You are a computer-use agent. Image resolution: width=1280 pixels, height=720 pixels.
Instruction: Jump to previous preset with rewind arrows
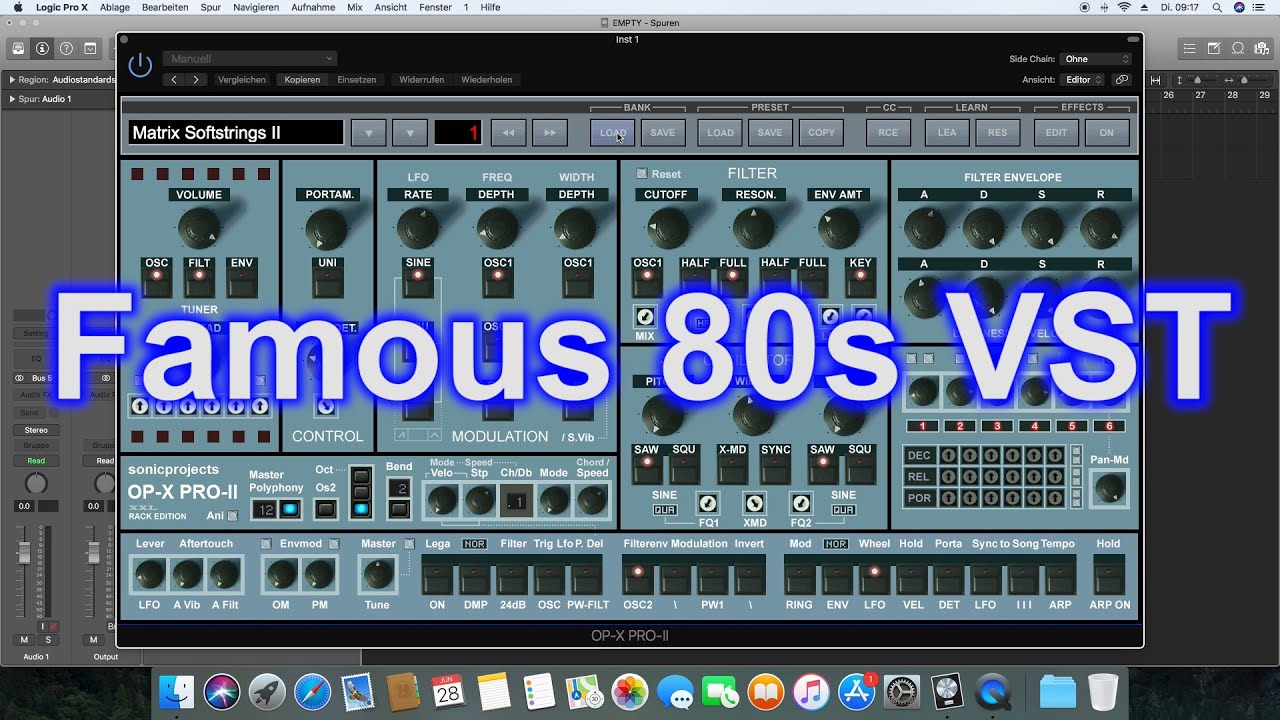(508, 132)
